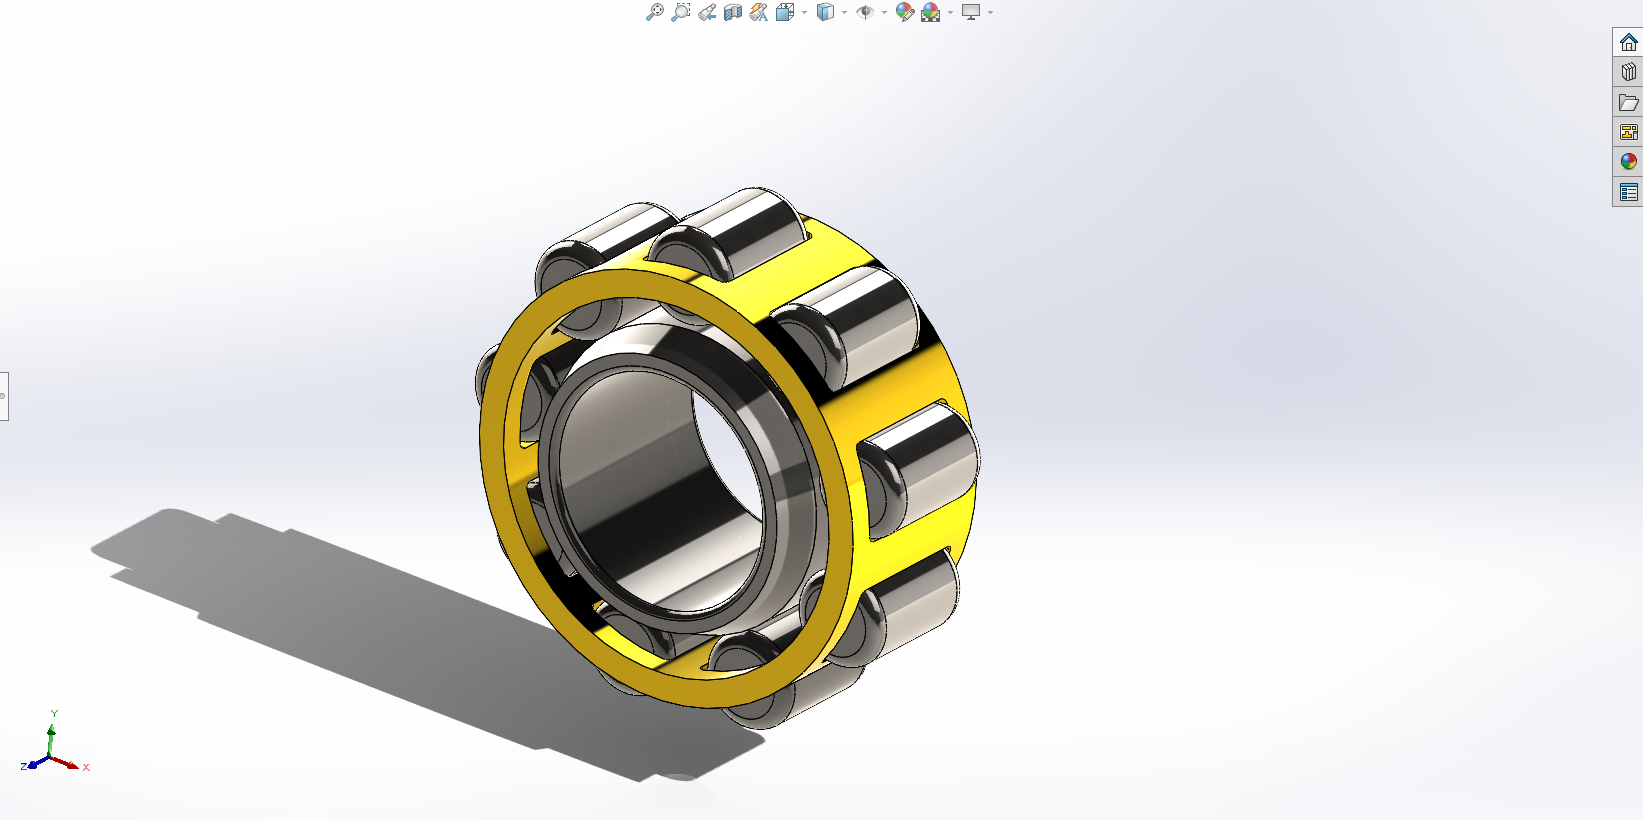The width and height of the screenshot is (1643, 820).
Task: Open the View Palette tab
Action: tap(1628, 132)
